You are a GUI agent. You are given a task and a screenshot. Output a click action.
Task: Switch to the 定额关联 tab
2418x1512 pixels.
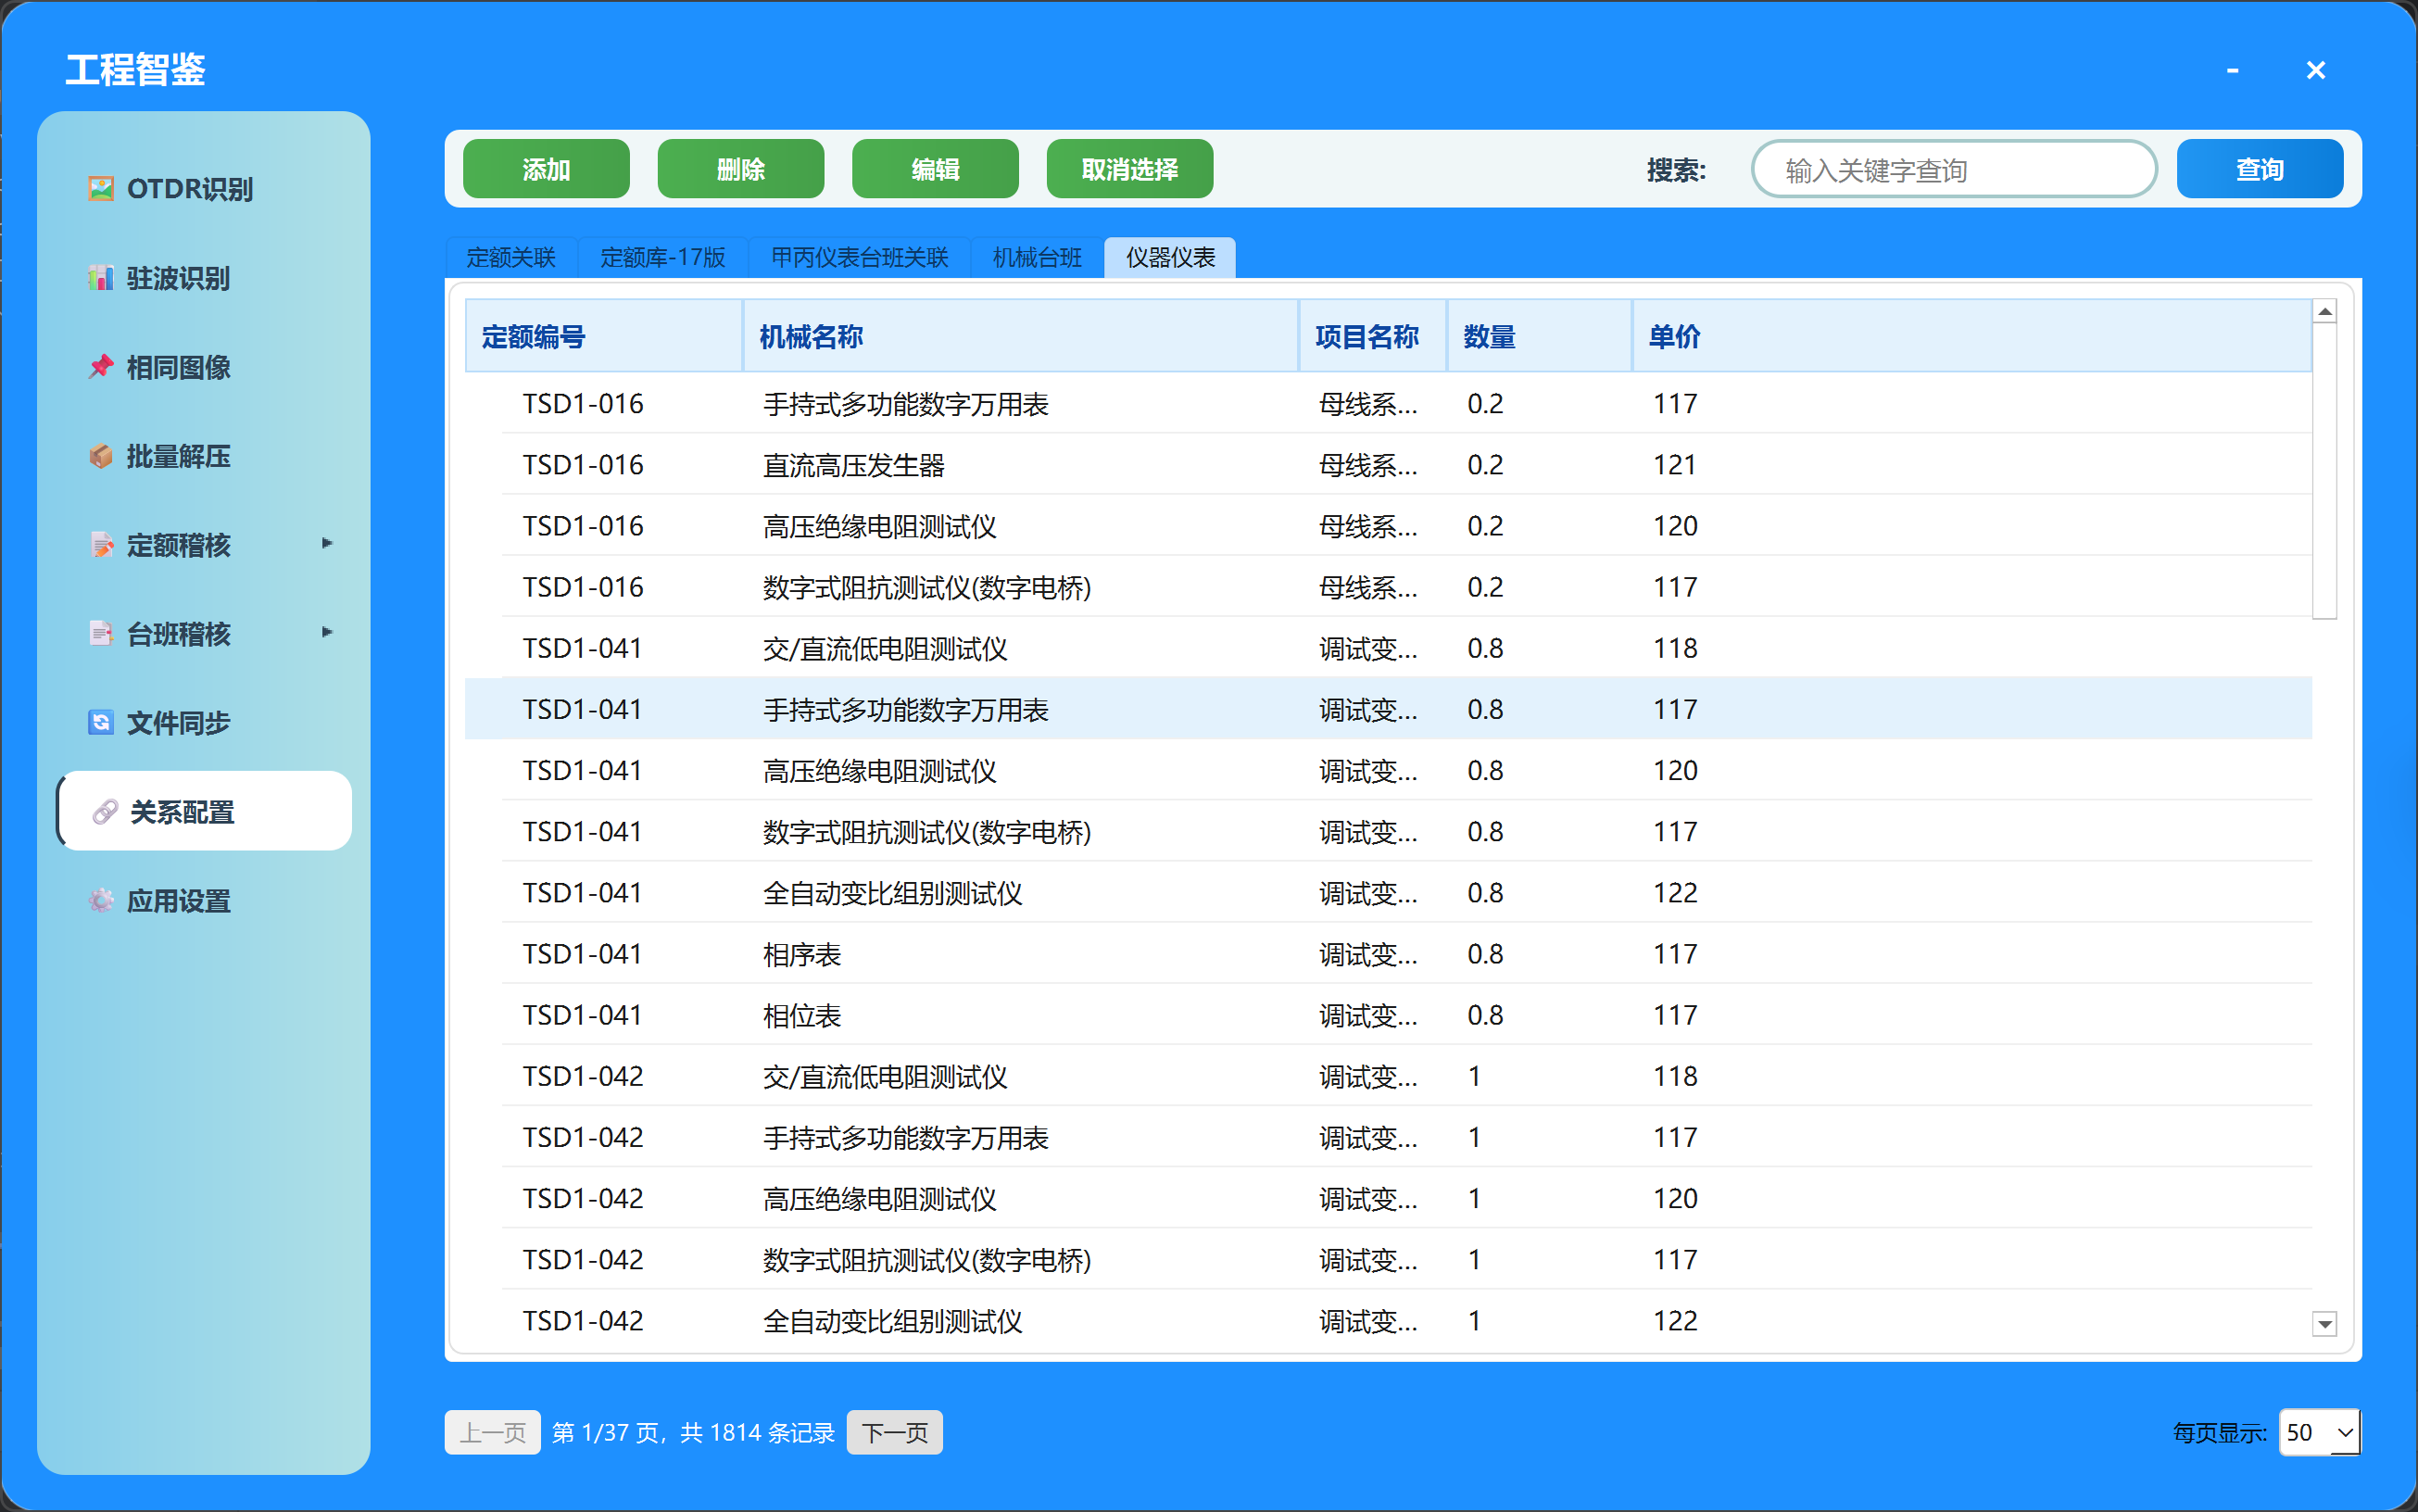pos(511,258)
